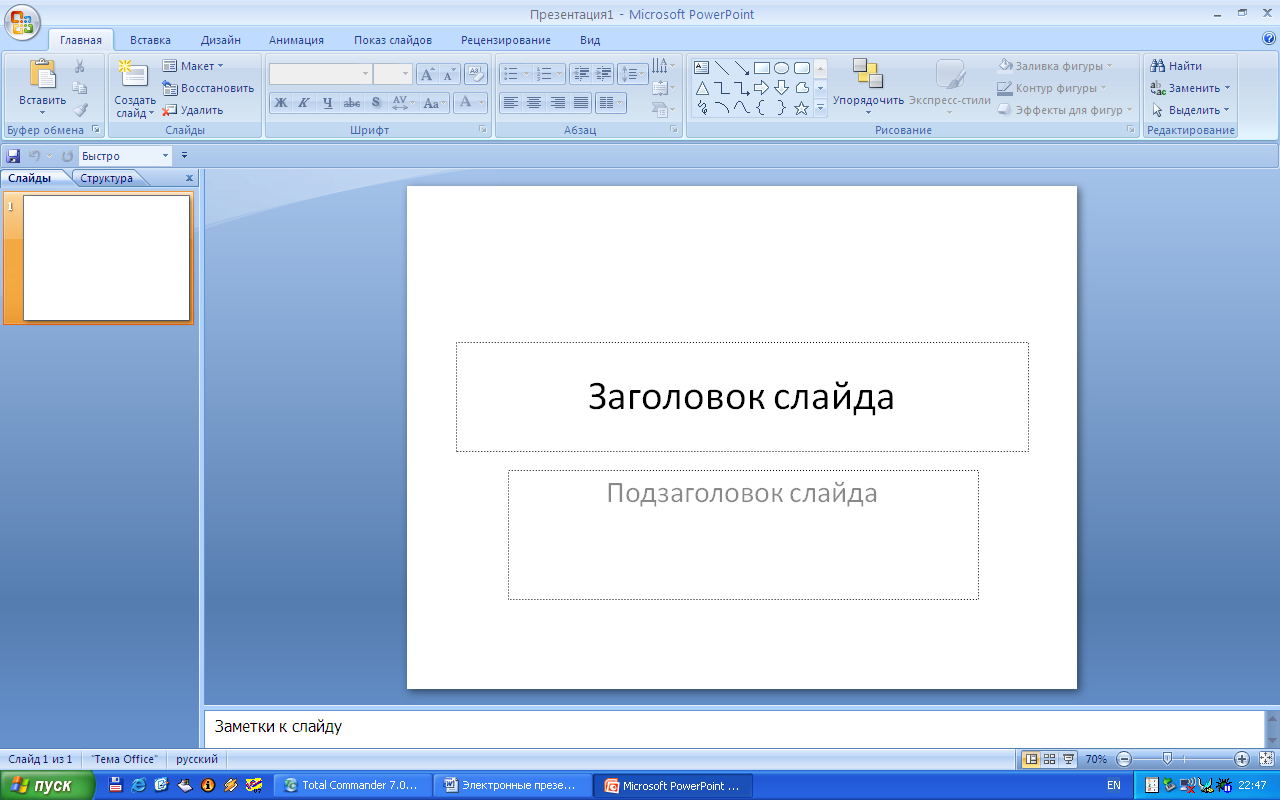Click the Redo icon in quick access
The width and height of the screenshot is (1280, 800).
click(x=68, y=156)
